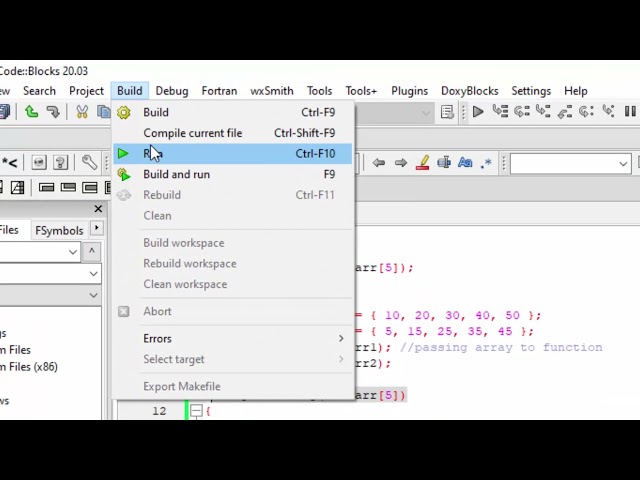Screen dimensions: 640x480
Task: Toggle the match case Aa icon
Action: (465, 162)
